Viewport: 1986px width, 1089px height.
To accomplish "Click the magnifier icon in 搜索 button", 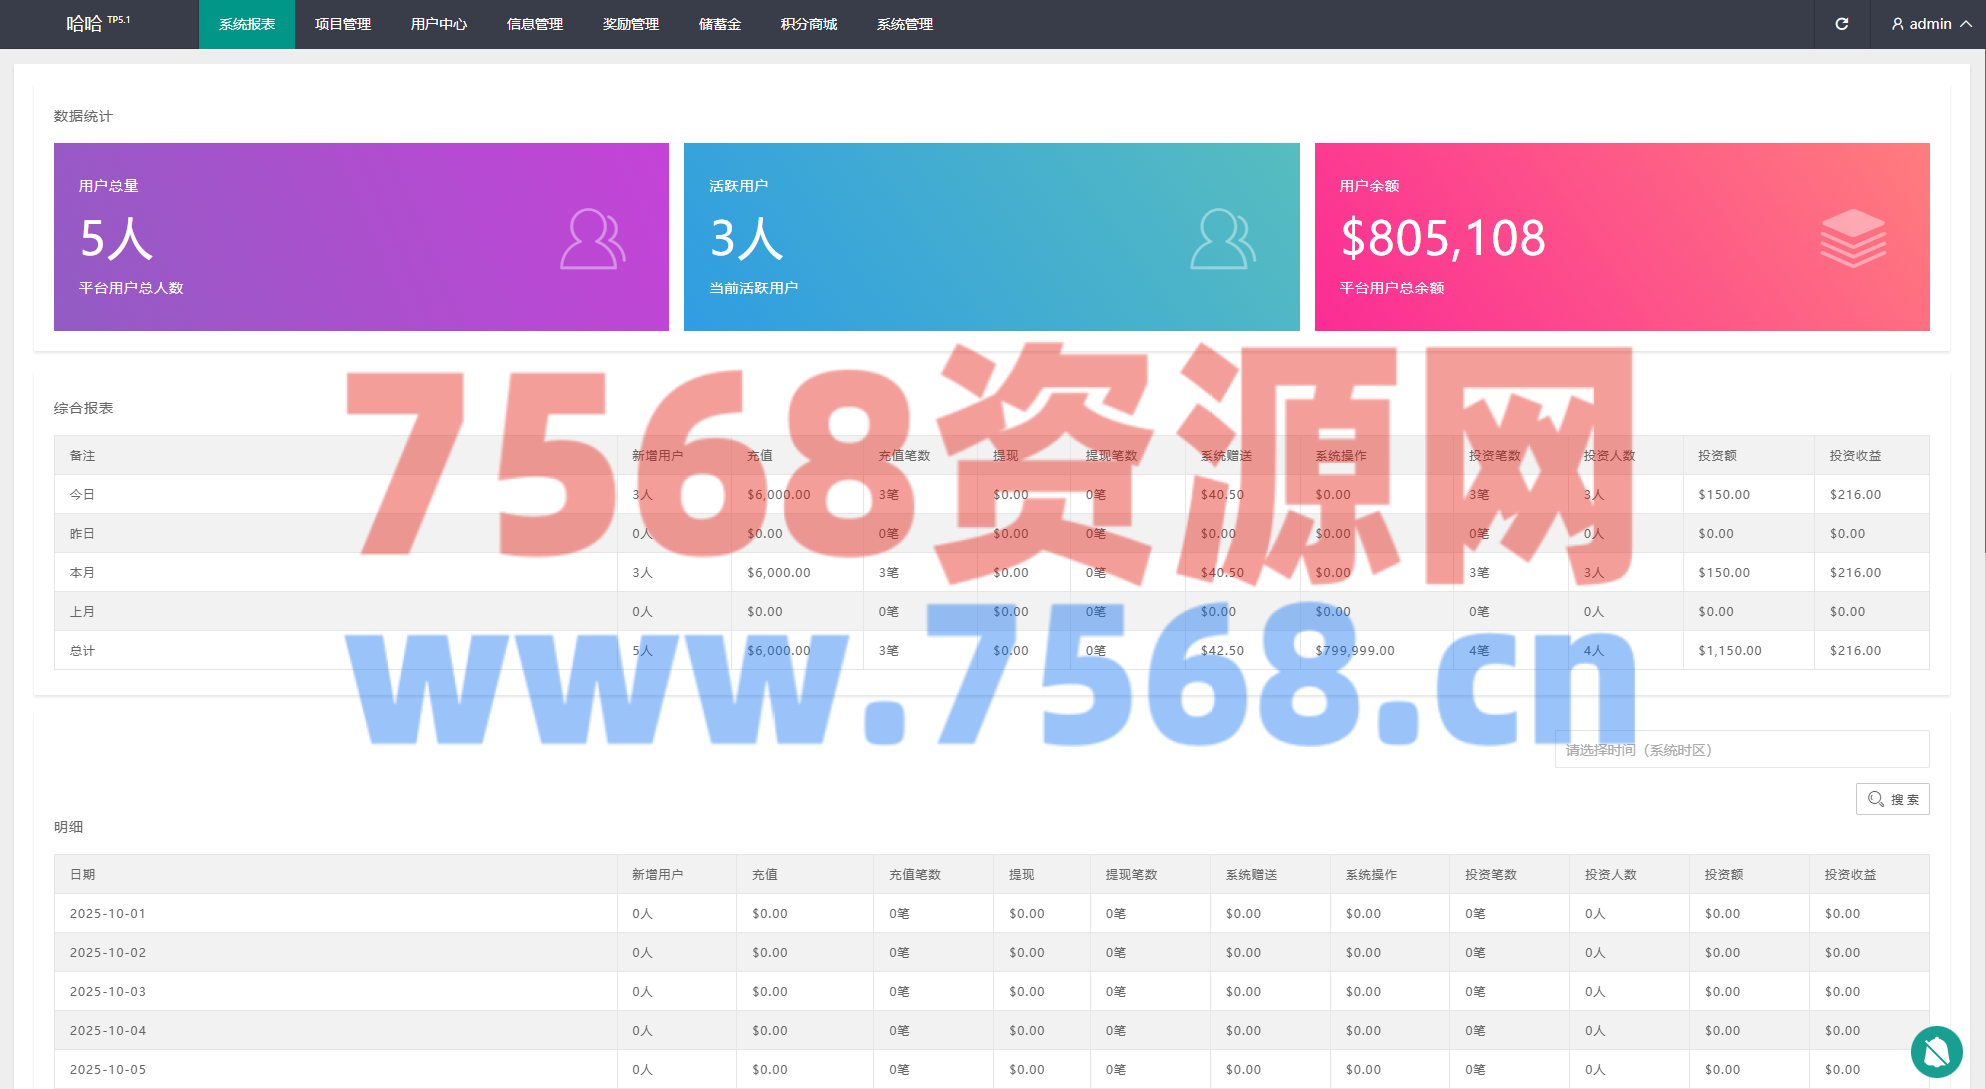I will click(1876, 799).
